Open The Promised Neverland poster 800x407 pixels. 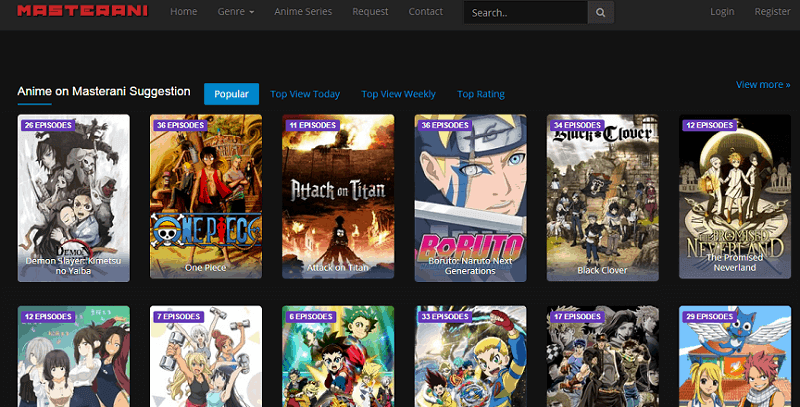click(734, 197)
